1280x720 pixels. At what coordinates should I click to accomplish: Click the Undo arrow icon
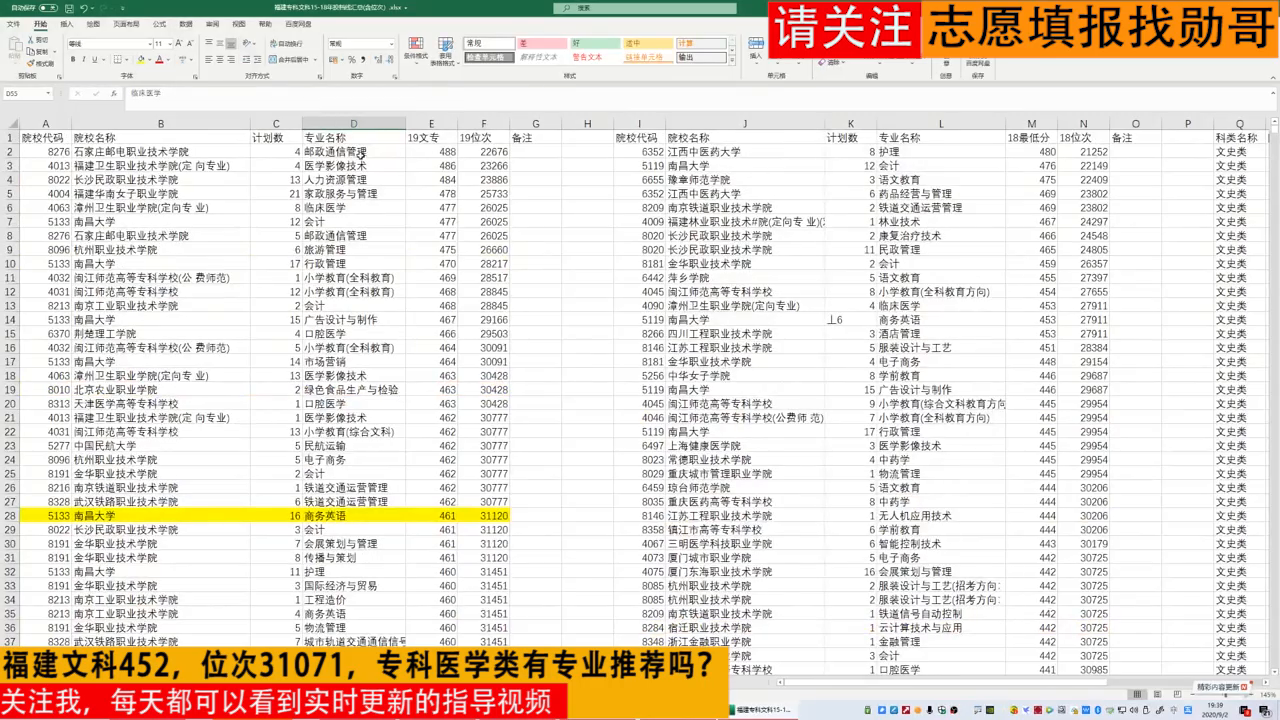[x=83, y=8]
